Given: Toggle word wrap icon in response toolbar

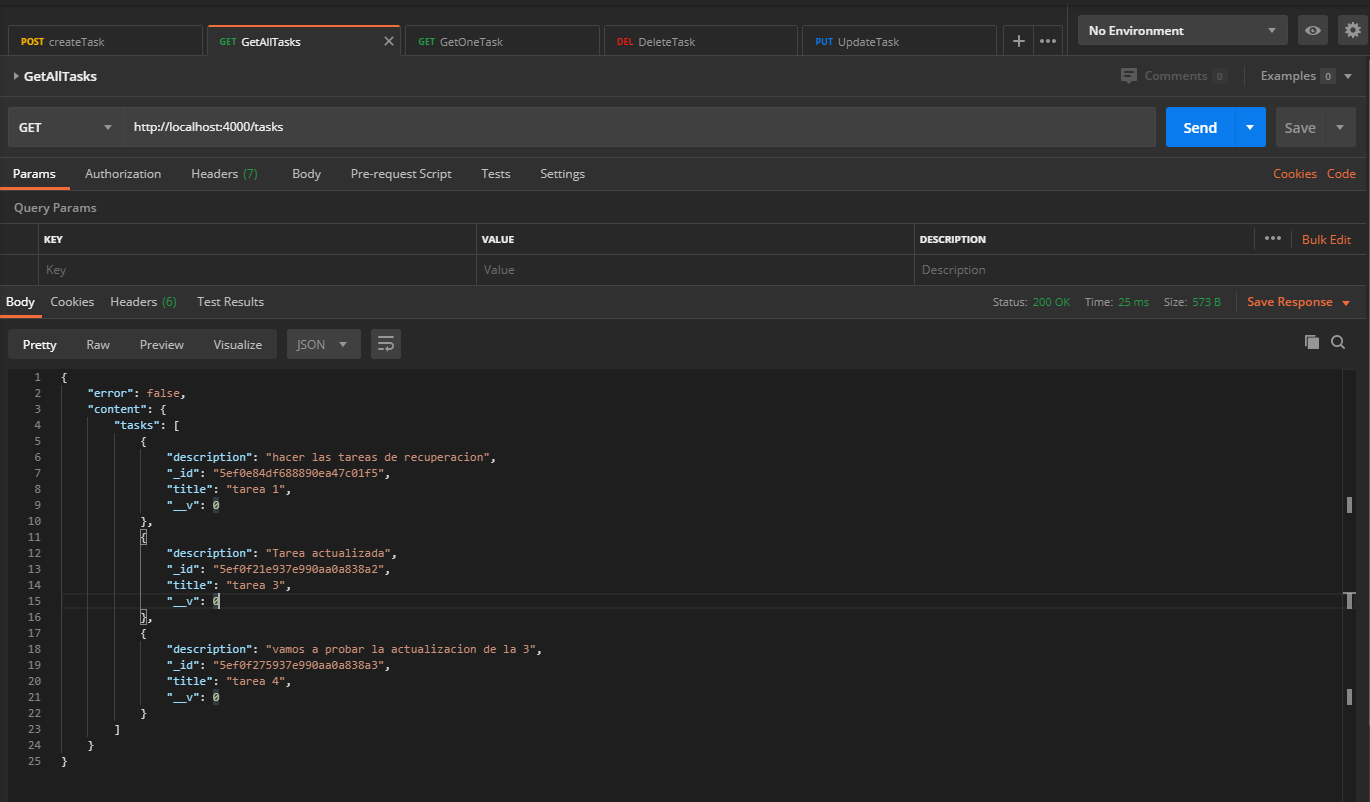Looking at the screenshot, I should [386, 344].
